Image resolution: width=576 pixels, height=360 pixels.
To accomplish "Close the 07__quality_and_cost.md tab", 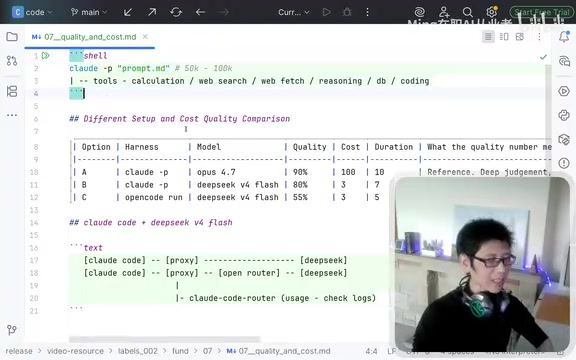I will [145, 37].
